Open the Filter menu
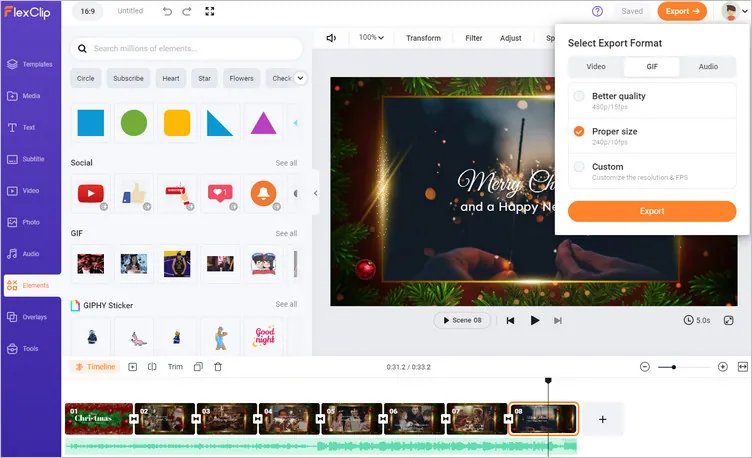752x458 pixels. [x=473, y=38]
